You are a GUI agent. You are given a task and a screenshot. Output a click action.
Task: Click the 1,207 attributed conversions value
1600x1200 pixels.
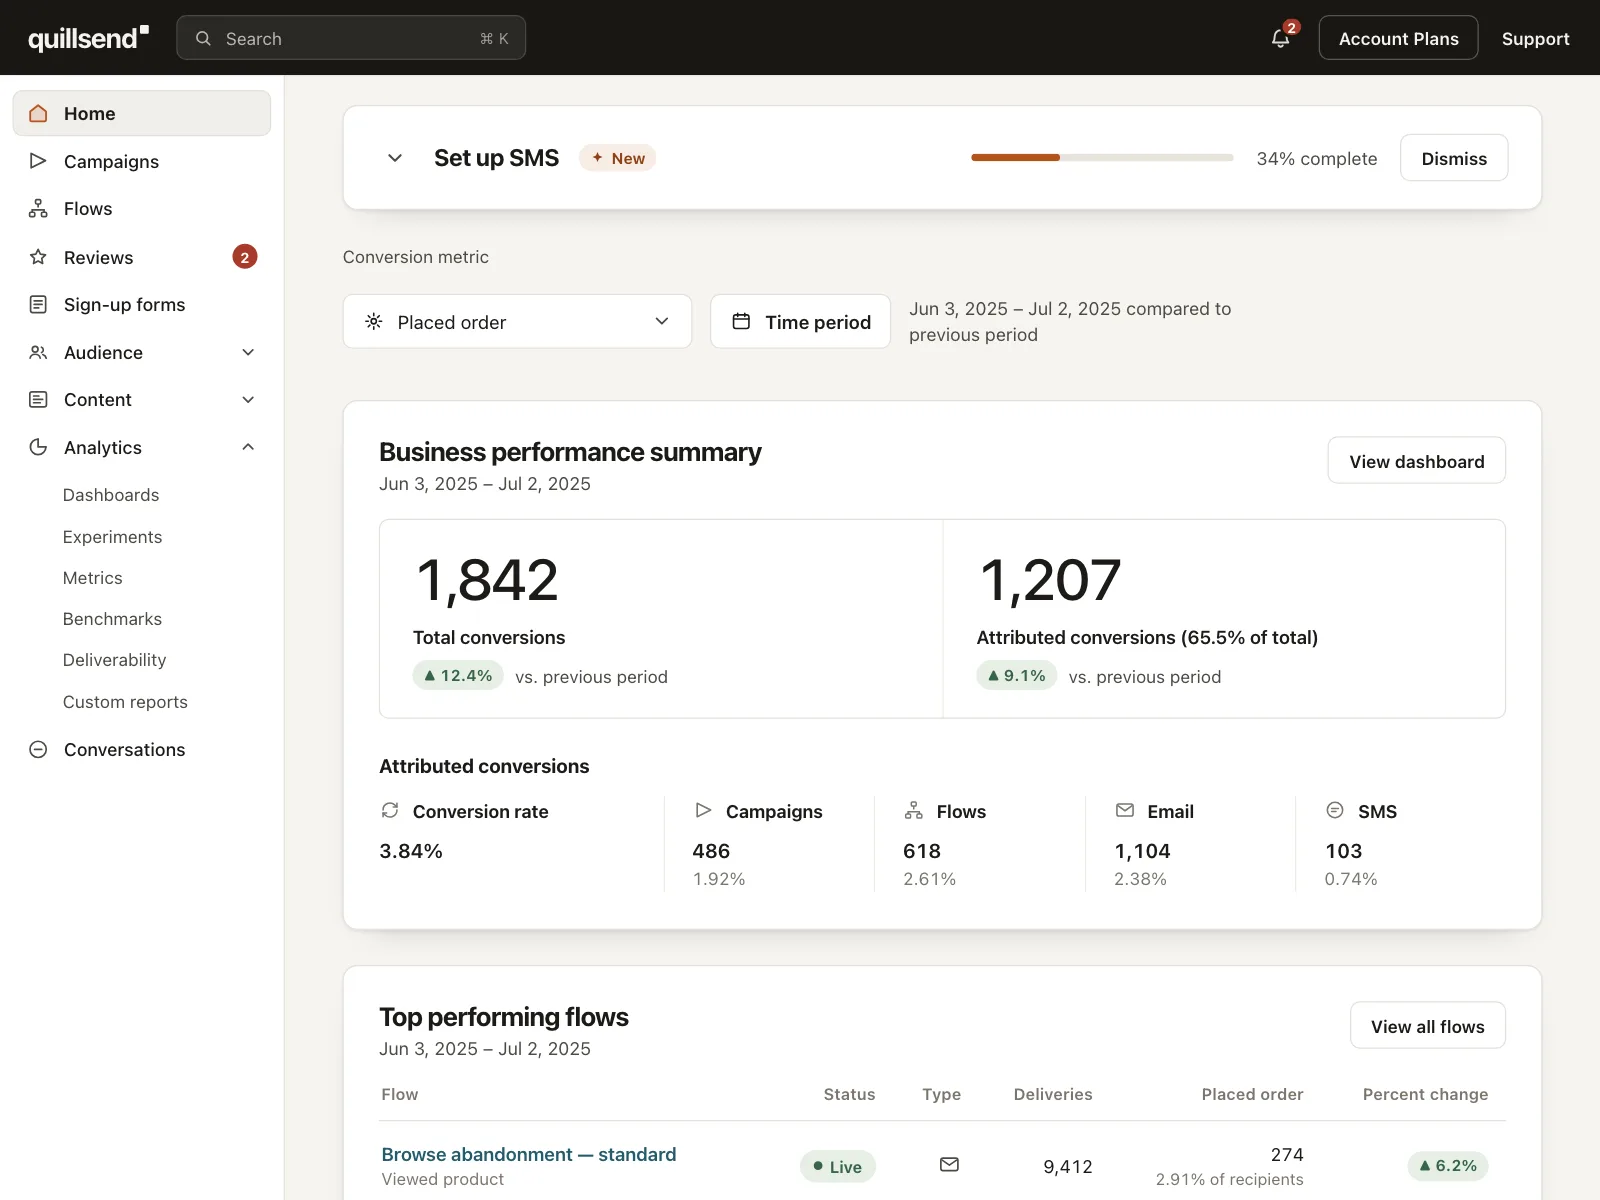(x=1050, y=580)
